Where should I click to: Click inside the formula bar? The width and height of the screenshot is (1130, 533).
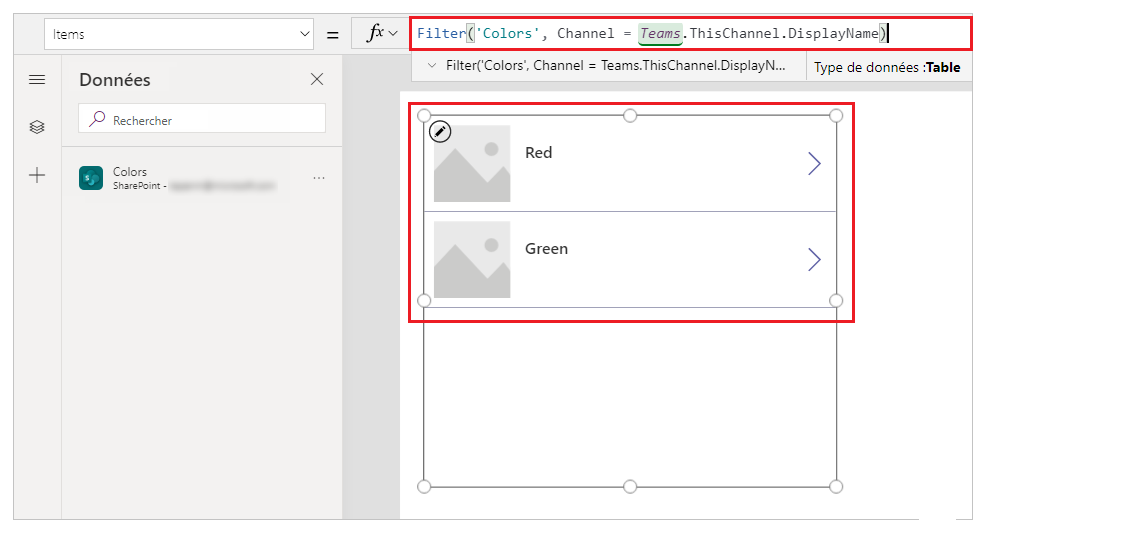(690, 34)
